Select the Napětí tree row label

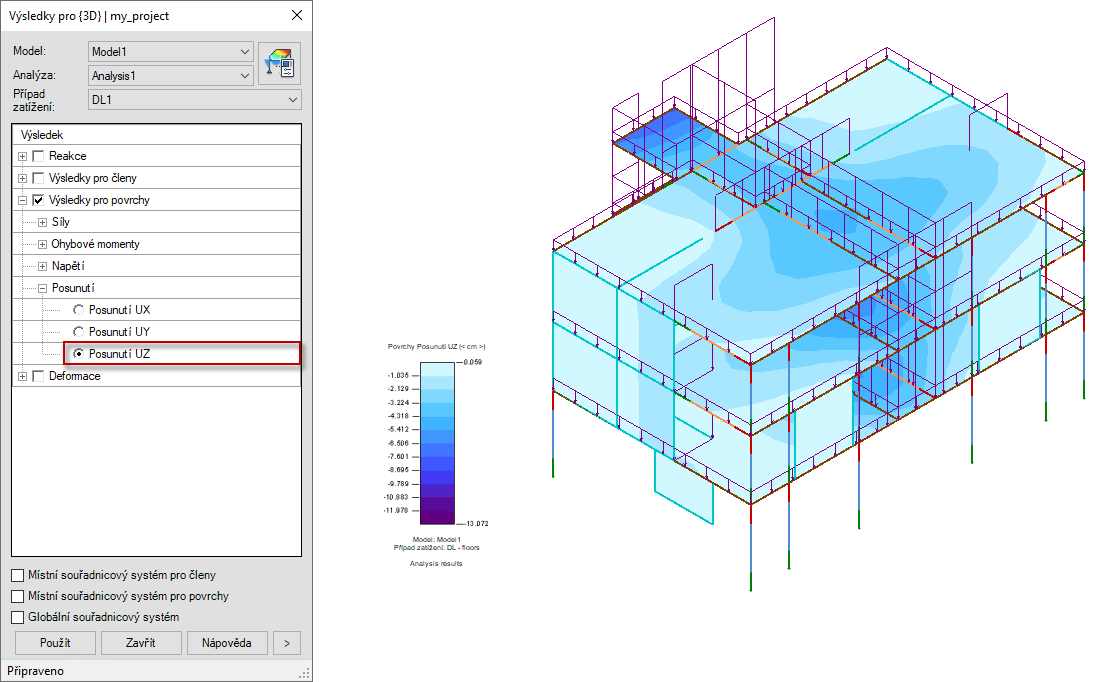[x=68, y=266]
